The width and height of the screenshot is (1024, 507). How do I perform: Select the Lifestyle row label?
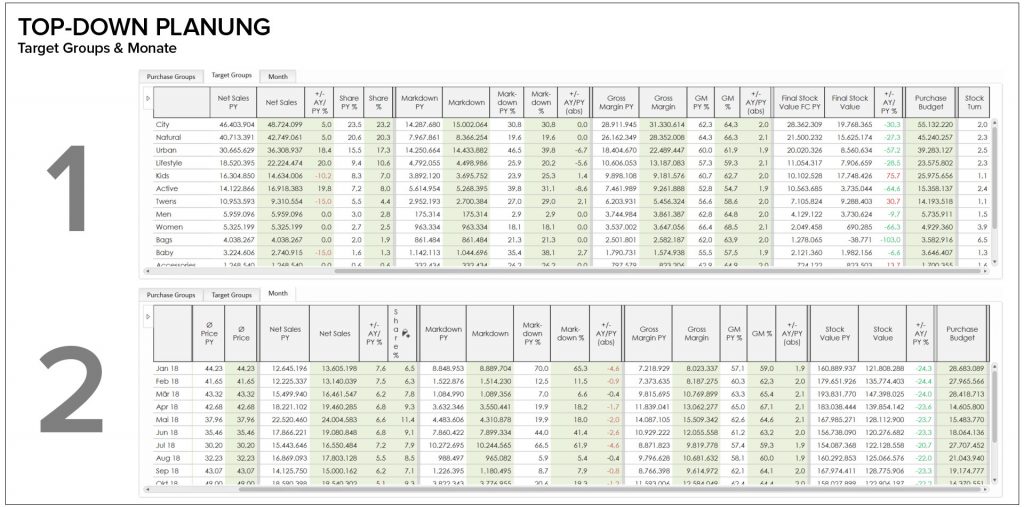(x=172, y=160)
